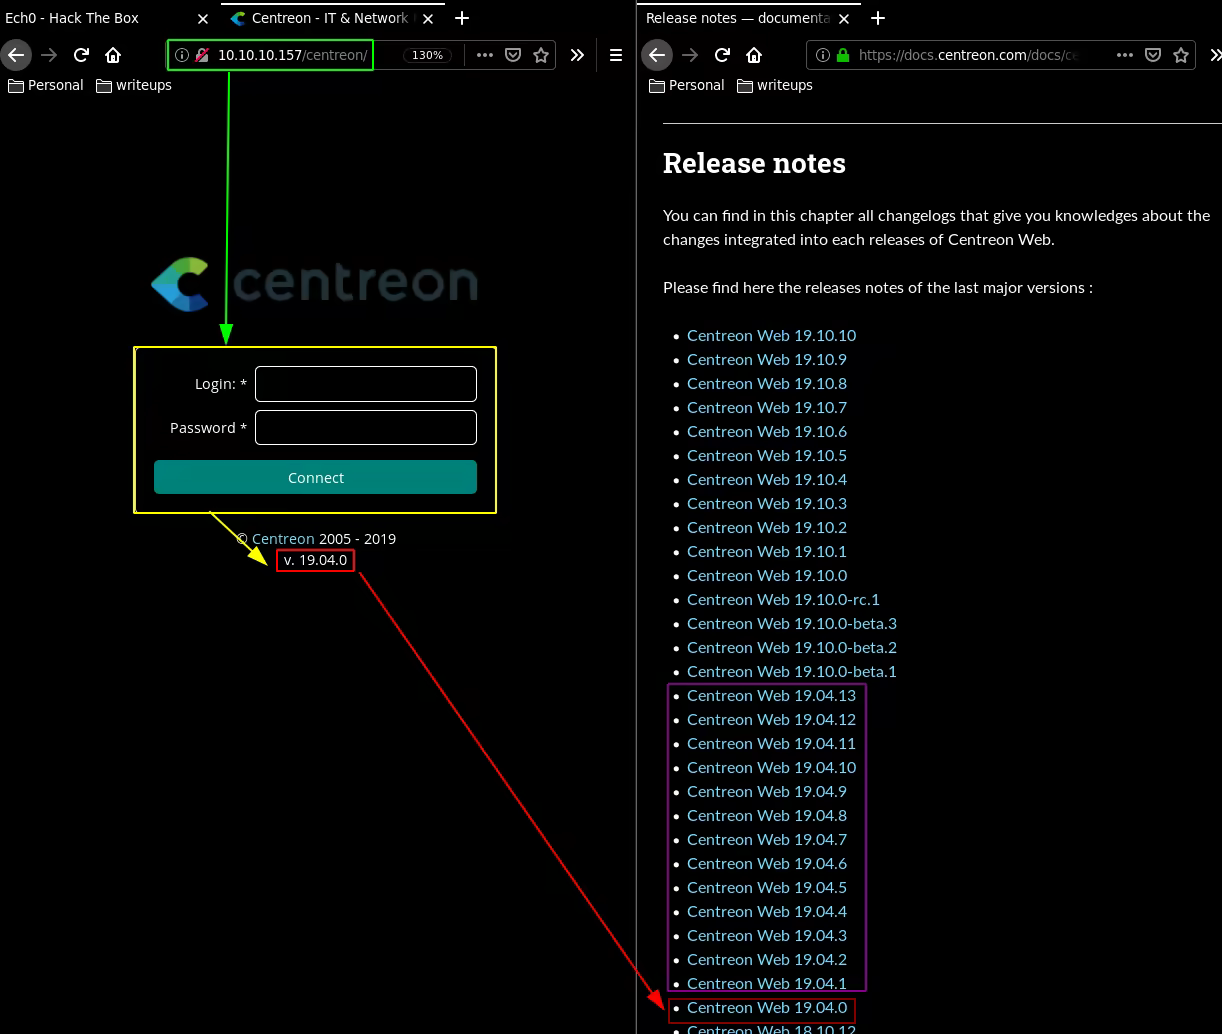Click into the Login input field
This screenshot has height=1034, width=1222.
pyautogui.click(x=366, y=384)
